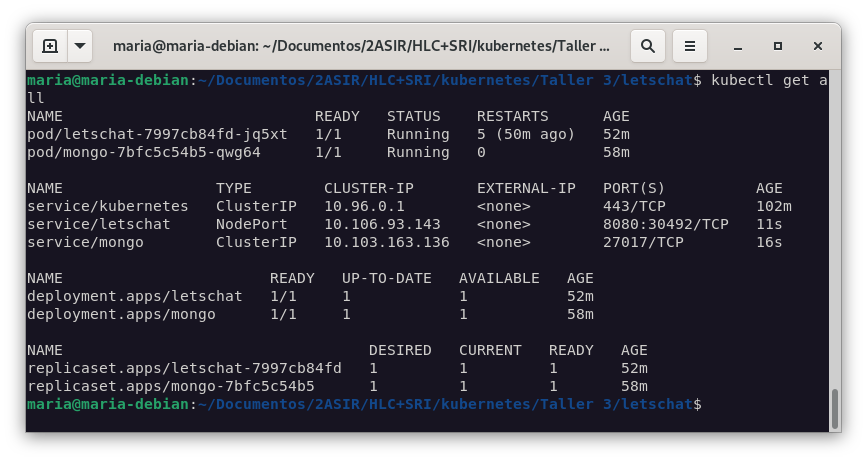
Task: Click the window title in header bar
Action: point(360,46)
